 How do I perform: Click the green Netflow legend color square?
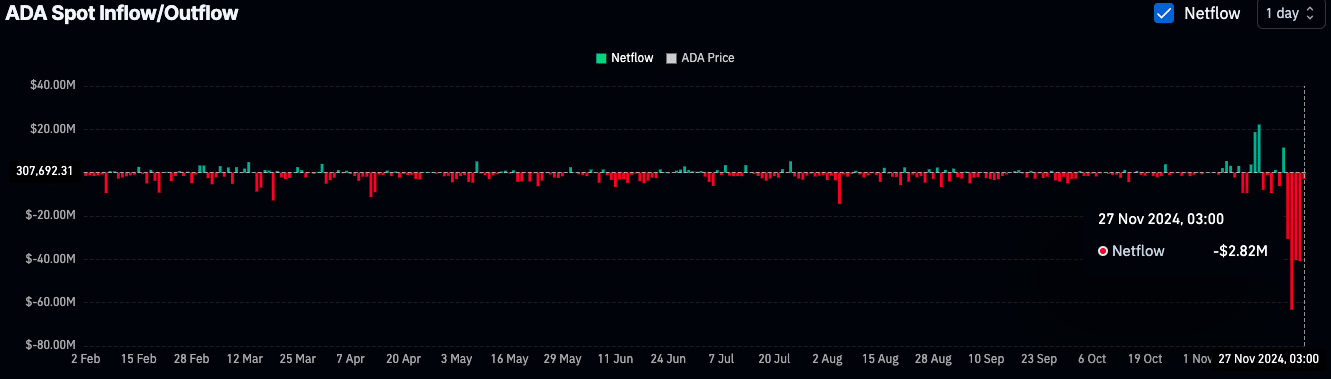coord(601,58)
